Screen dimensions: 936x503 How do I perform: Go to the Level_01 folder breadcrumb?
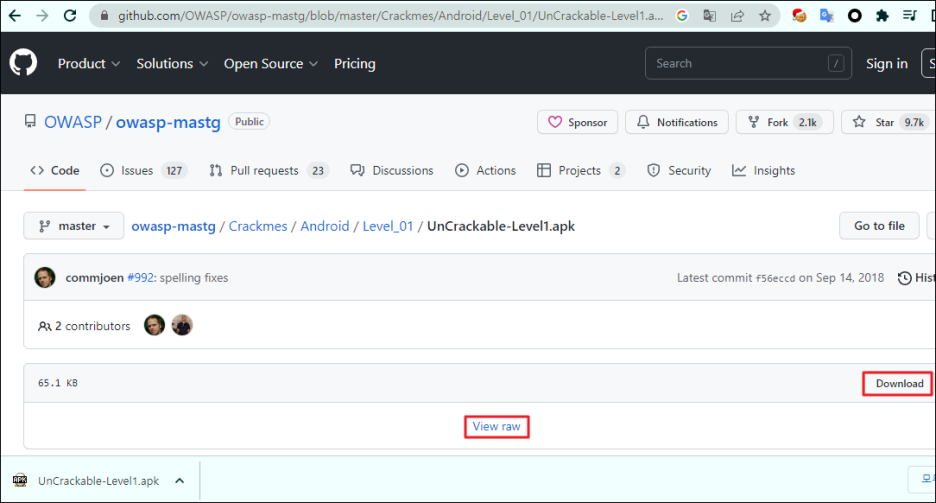tap(387, 226)
